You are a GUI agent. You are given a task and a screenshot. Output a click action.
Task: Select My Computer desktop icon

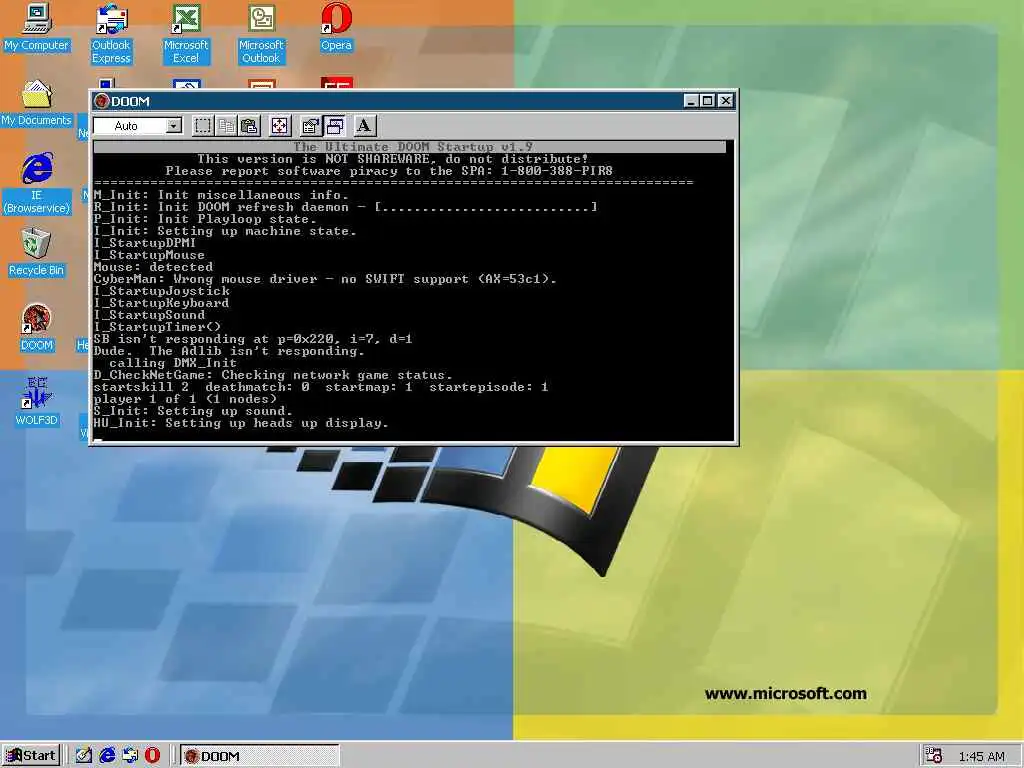pos(37,28)
